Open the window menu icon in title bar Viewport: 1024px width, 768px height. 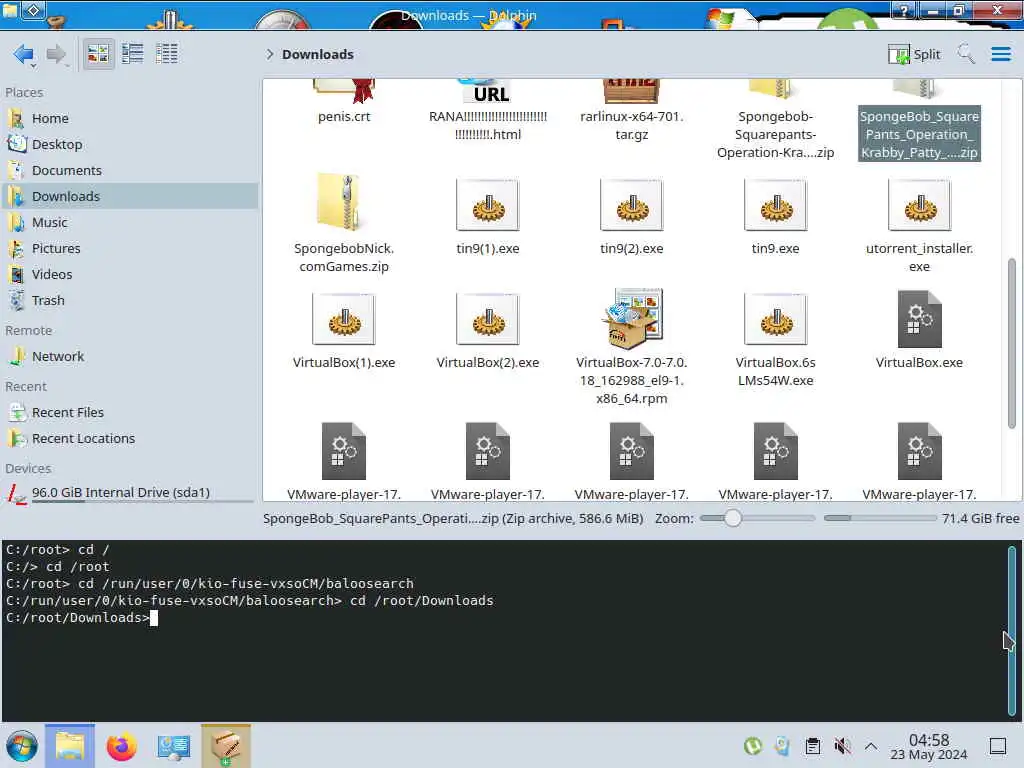click(x=34, y=10)
